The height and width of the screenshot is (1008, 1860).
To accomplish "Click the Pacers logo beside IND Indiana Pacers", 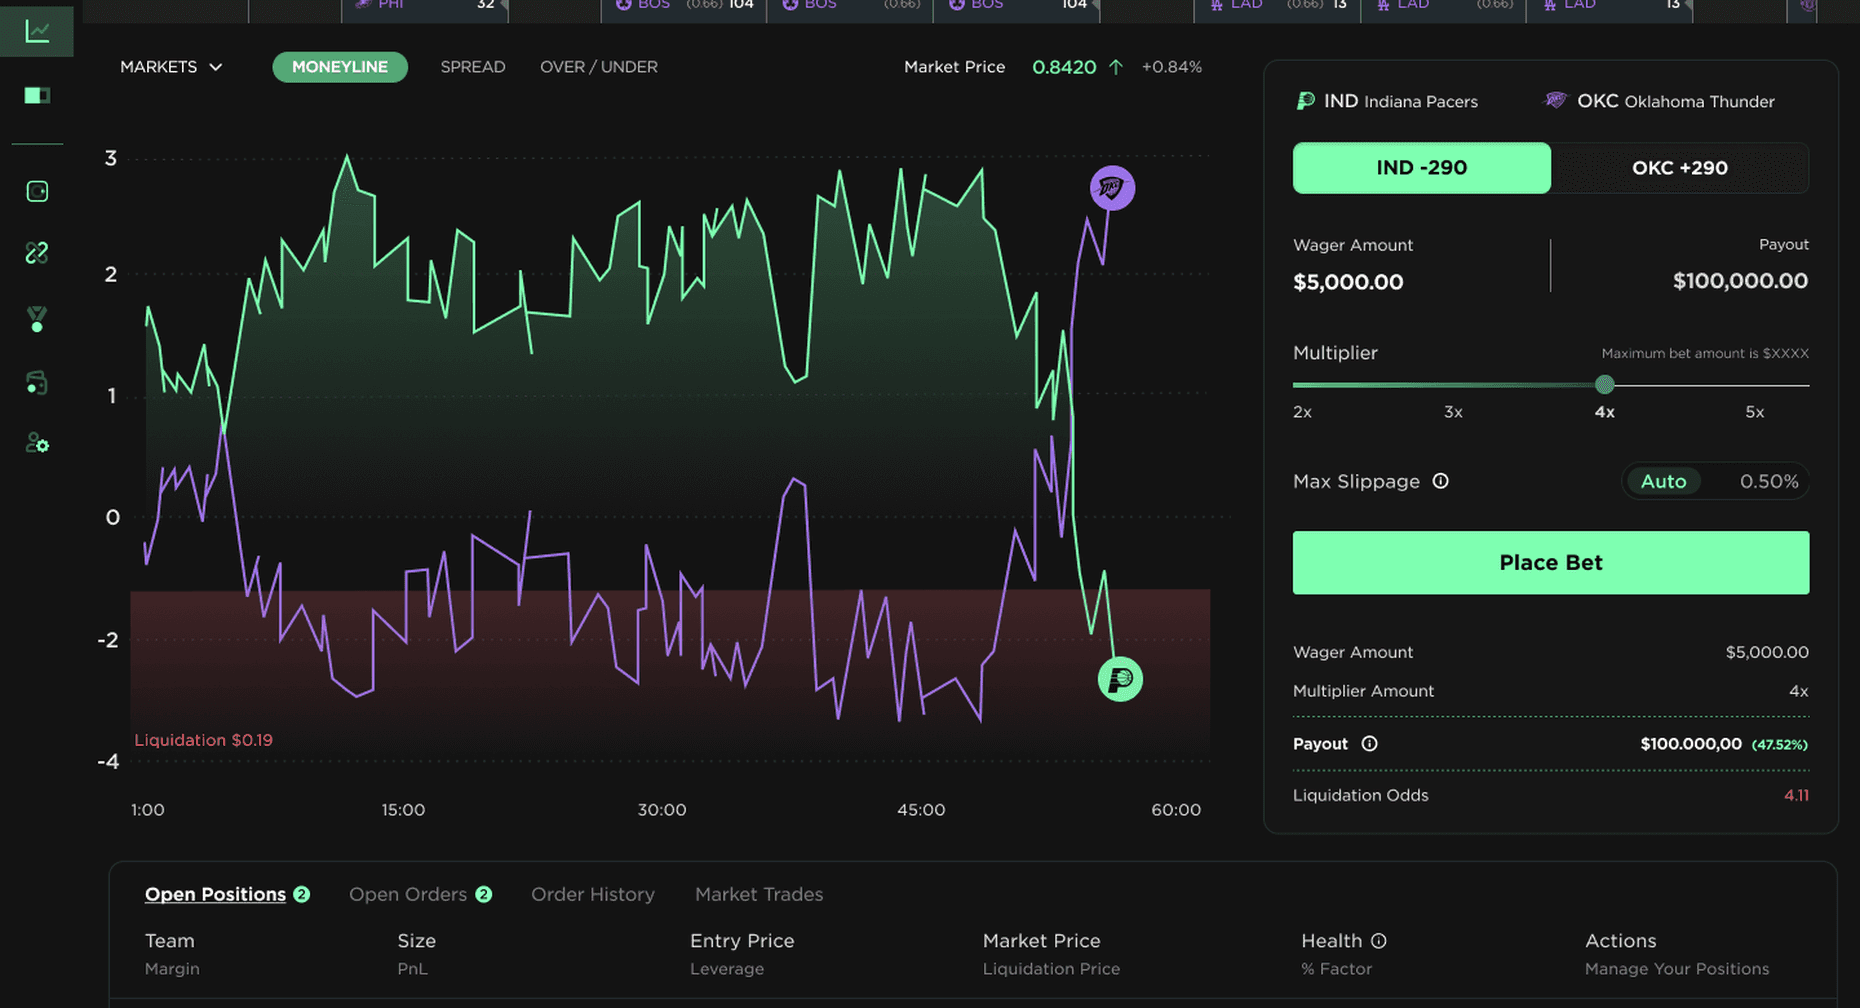I will click(x=1305, y=101).
